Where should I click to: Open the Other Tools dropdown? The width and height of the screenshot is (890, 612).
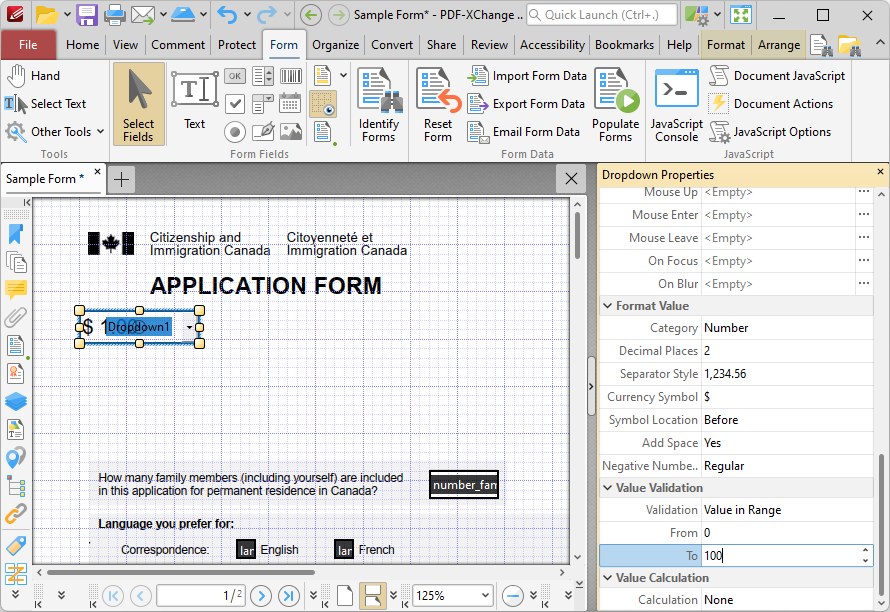(55, 131)
